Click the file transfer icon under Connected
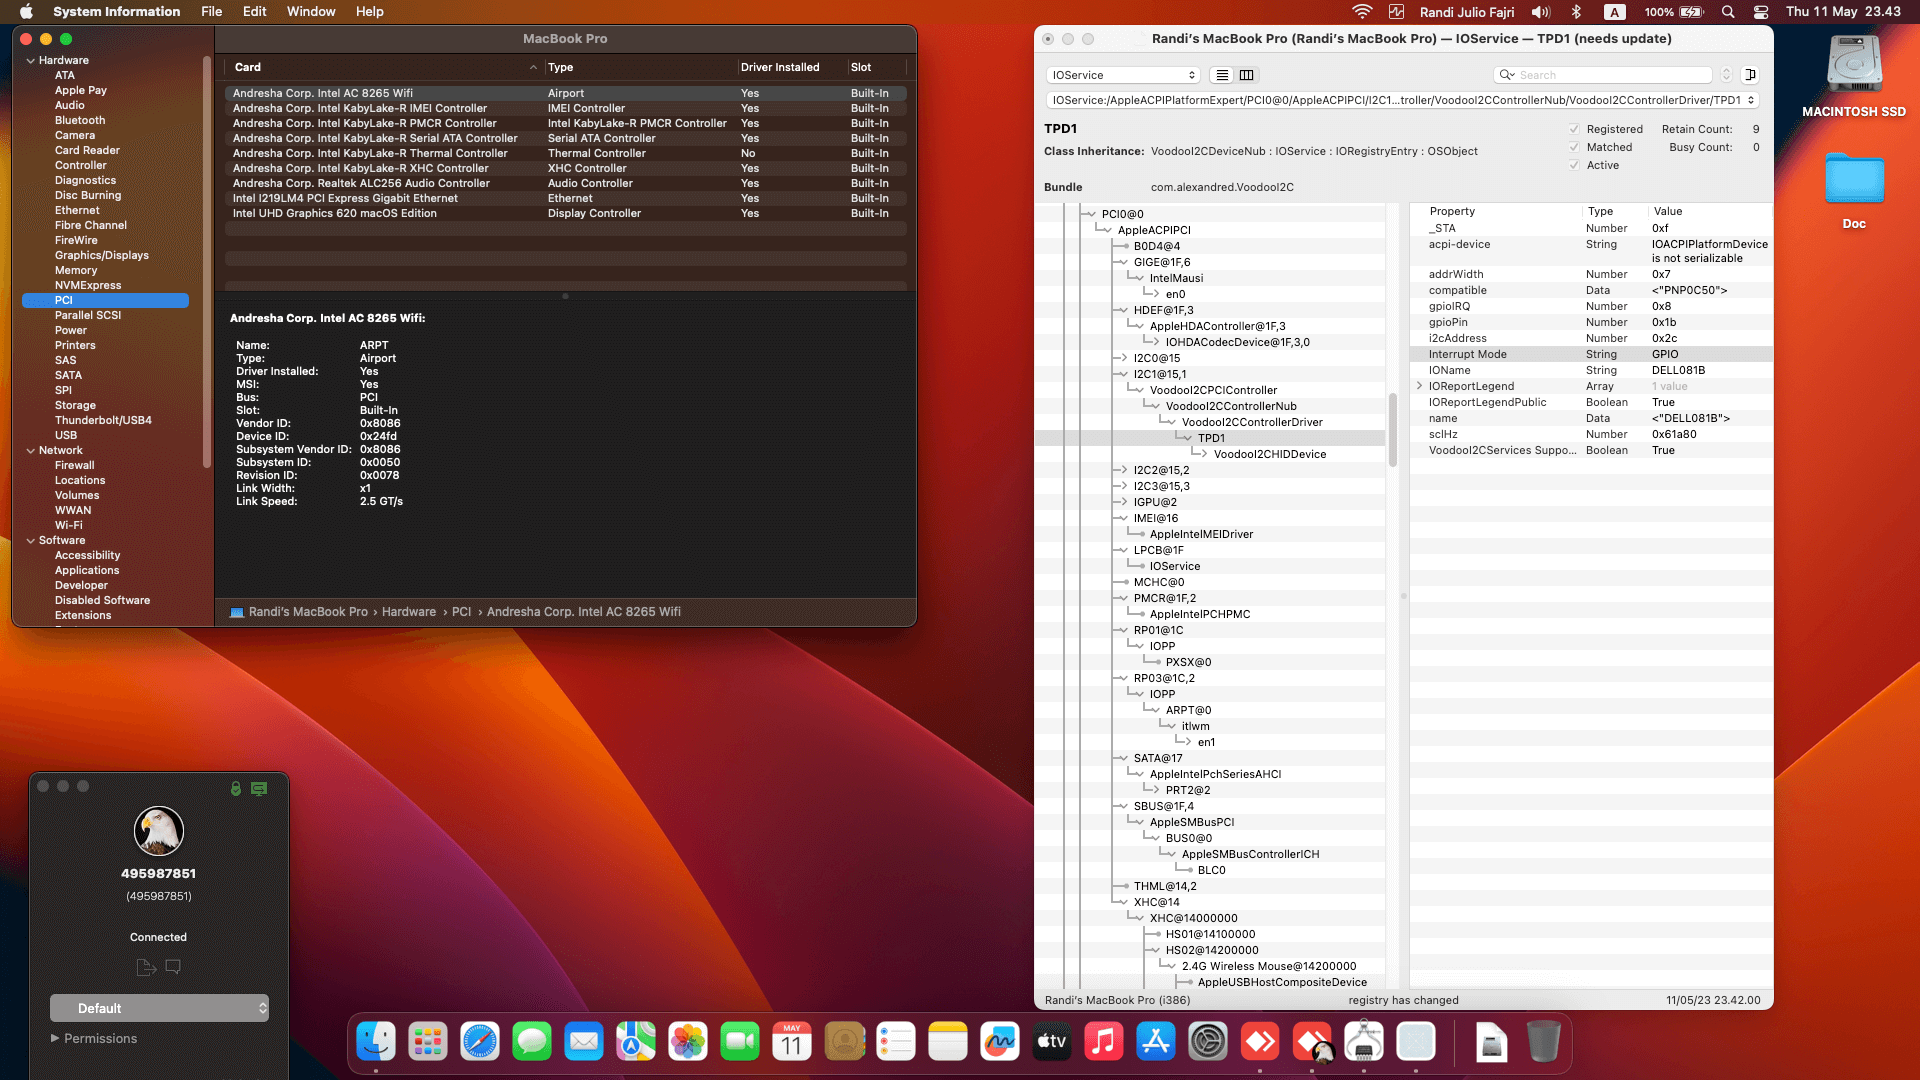The width and height of the screenshot is (1920, 1080). pos(146,967)
